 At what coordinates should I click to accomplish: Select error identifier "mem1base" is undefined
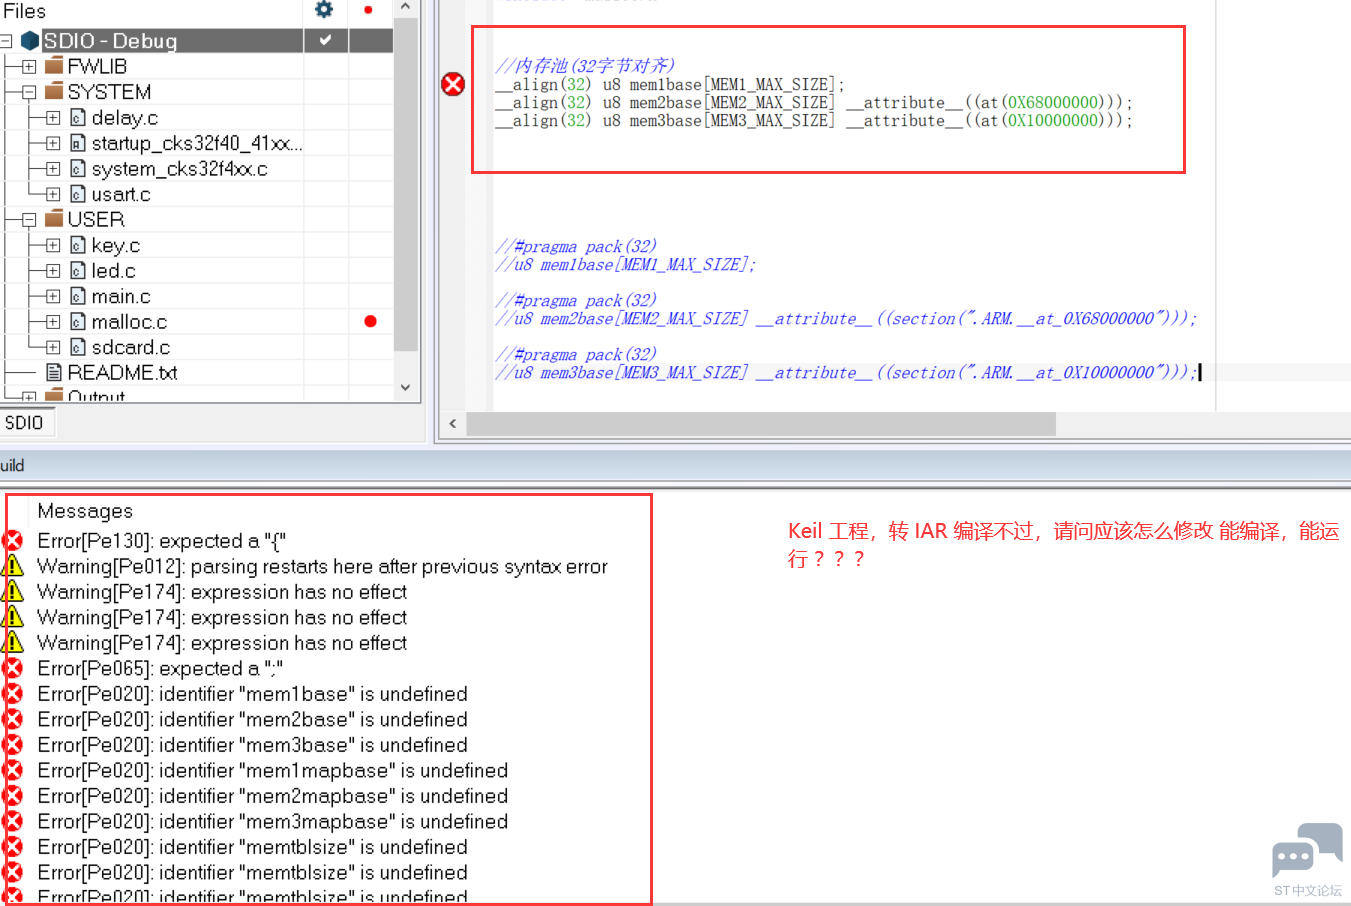[252, 693]
